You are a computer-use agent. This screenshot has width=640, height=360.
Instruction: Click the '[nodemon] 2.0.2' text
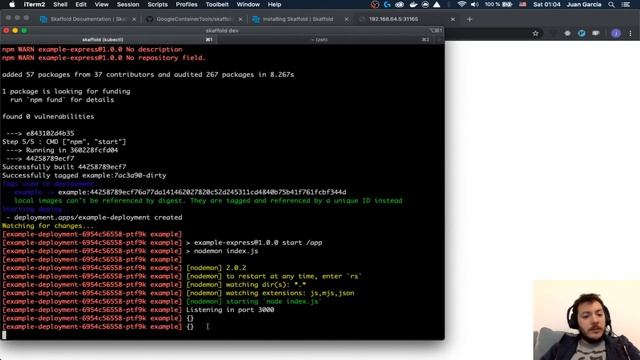tap(216, 268)
